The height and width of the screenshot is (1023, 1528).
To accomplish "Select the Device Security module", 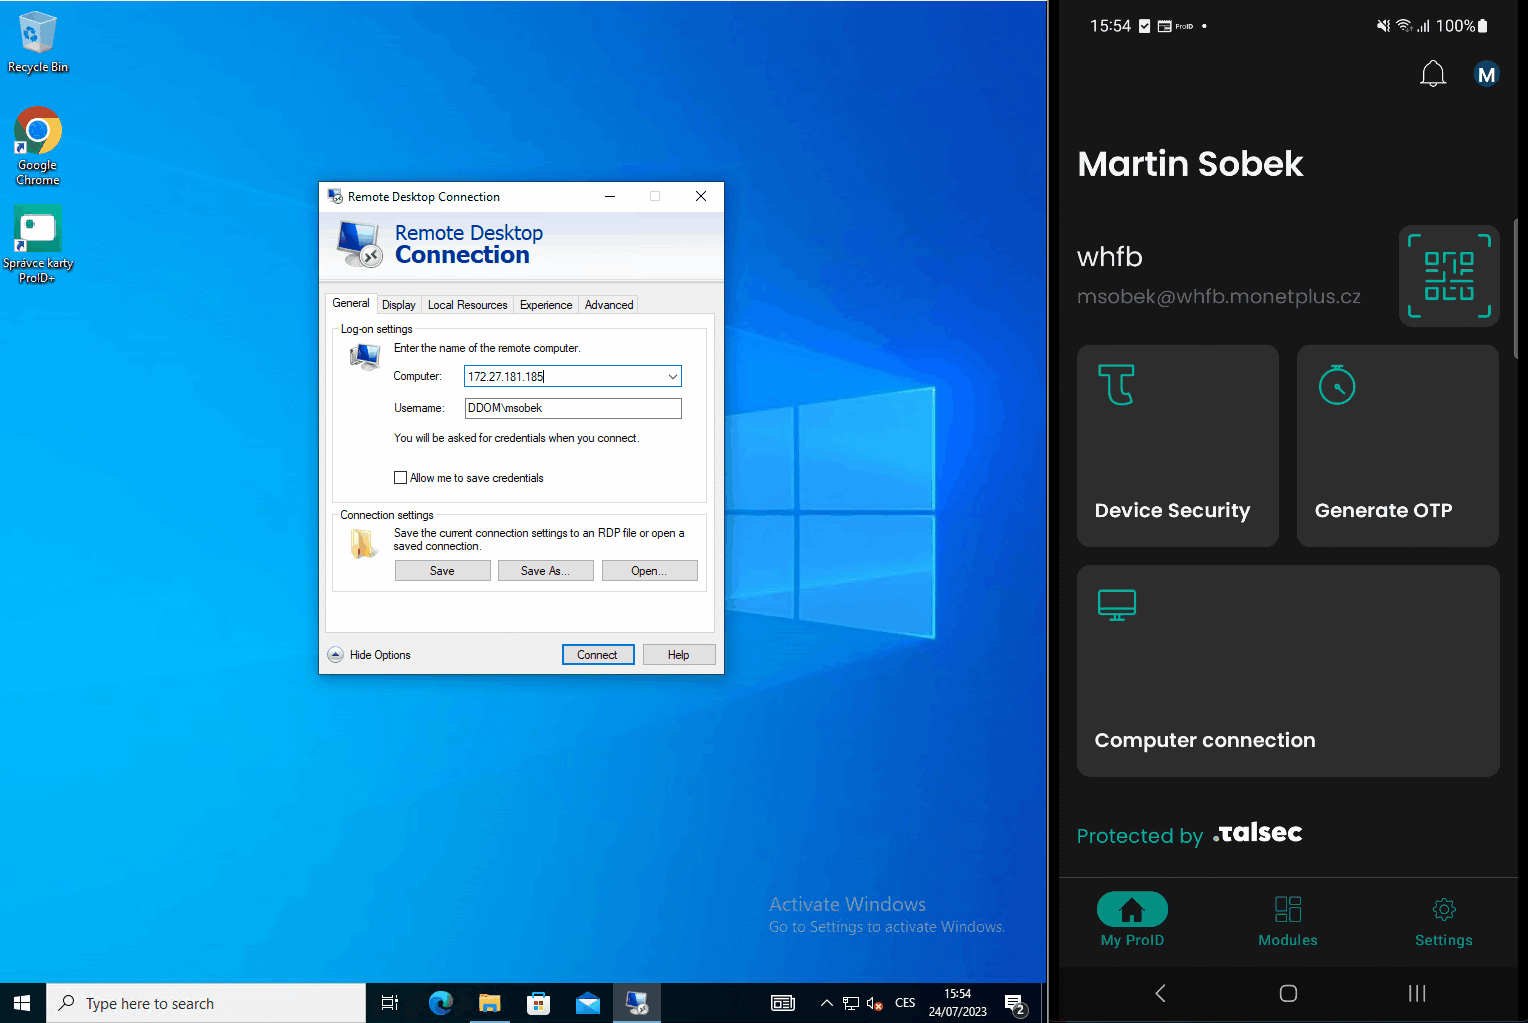I will coord(1177,446).
